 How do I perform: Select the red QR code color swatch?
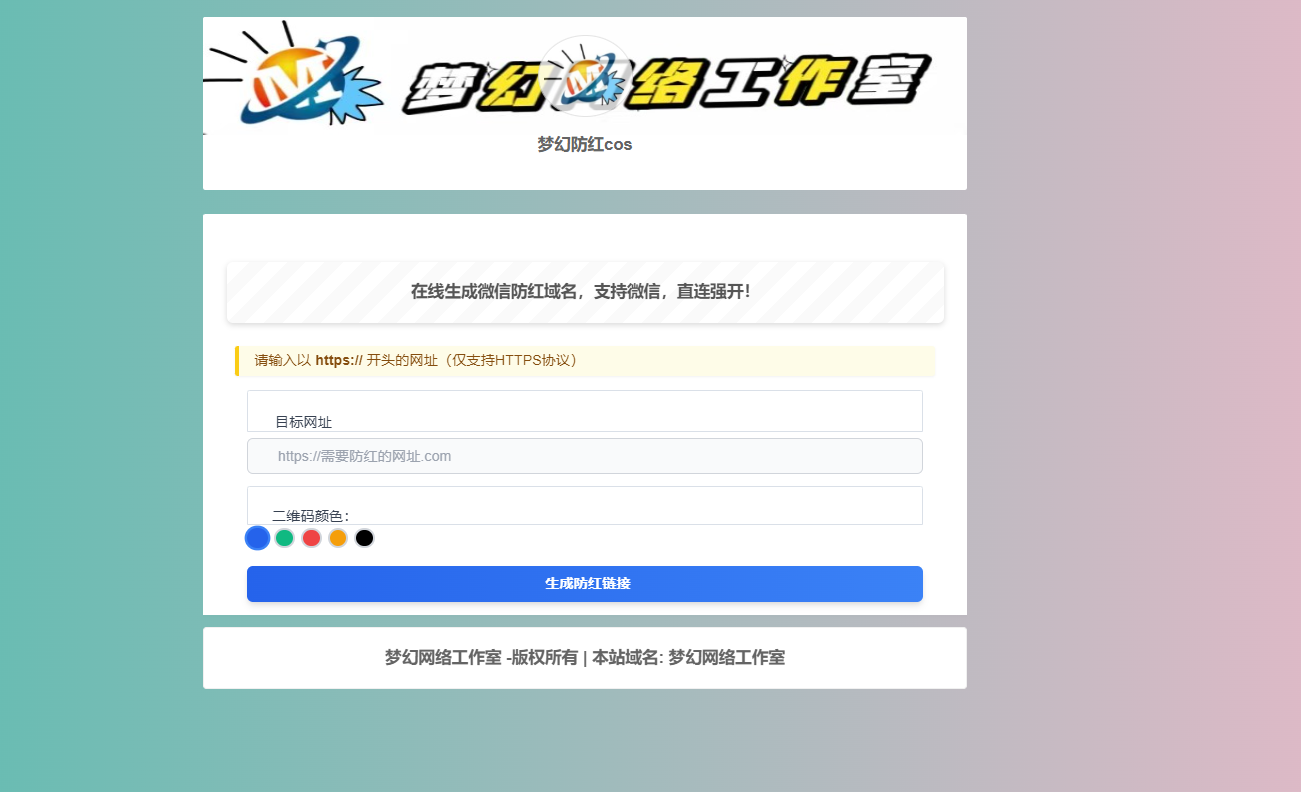click(311, 537)
